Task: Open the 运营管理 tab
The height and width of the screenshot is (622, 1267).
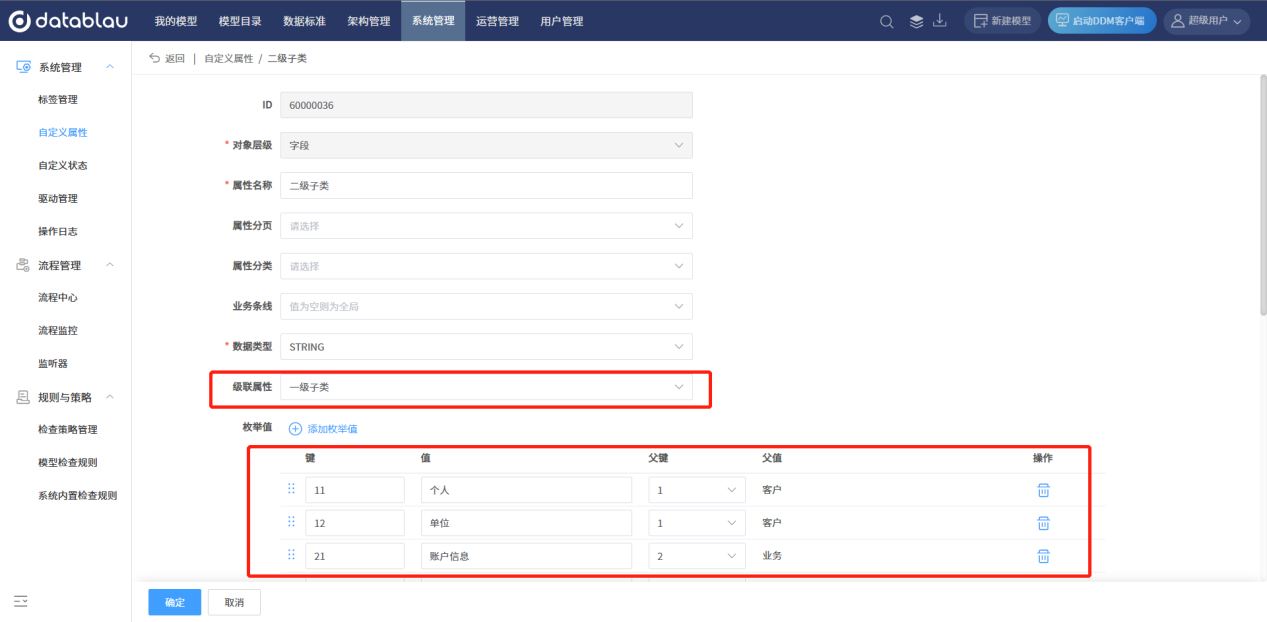Action: click(497, 21)
